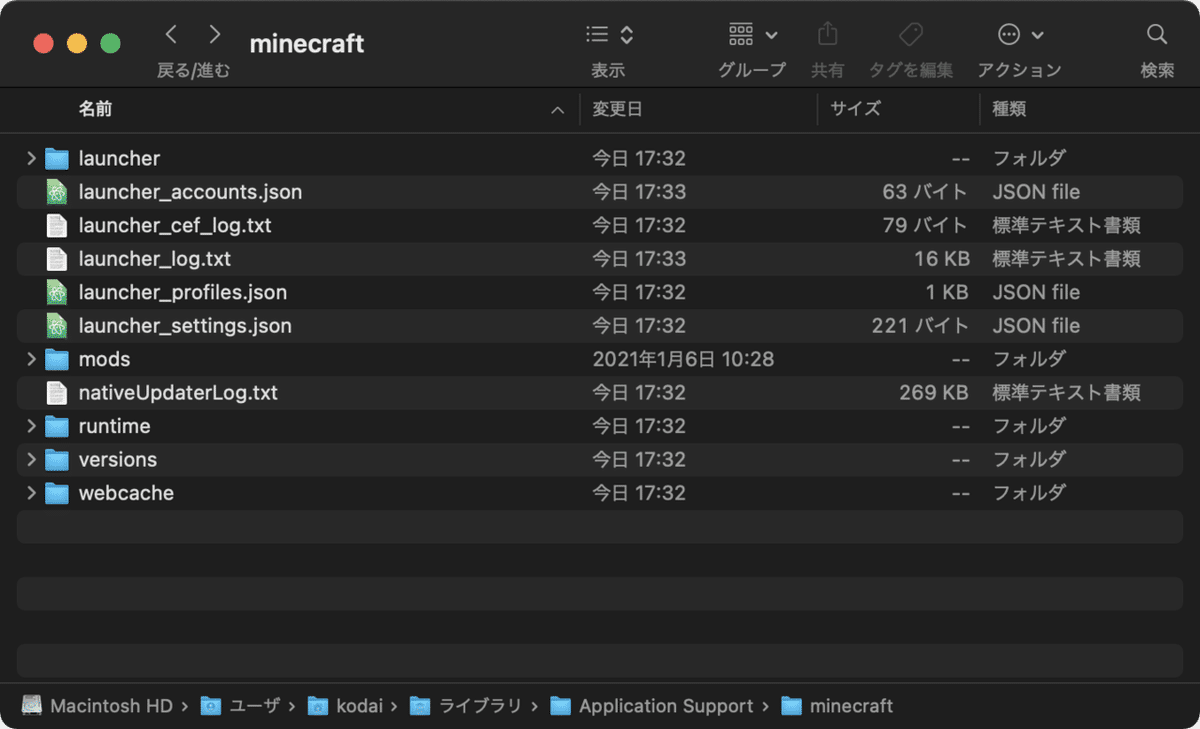Click the タグを編集 tag icon
Viewport: 1200px width, 729px height.
tap(910, 35)
